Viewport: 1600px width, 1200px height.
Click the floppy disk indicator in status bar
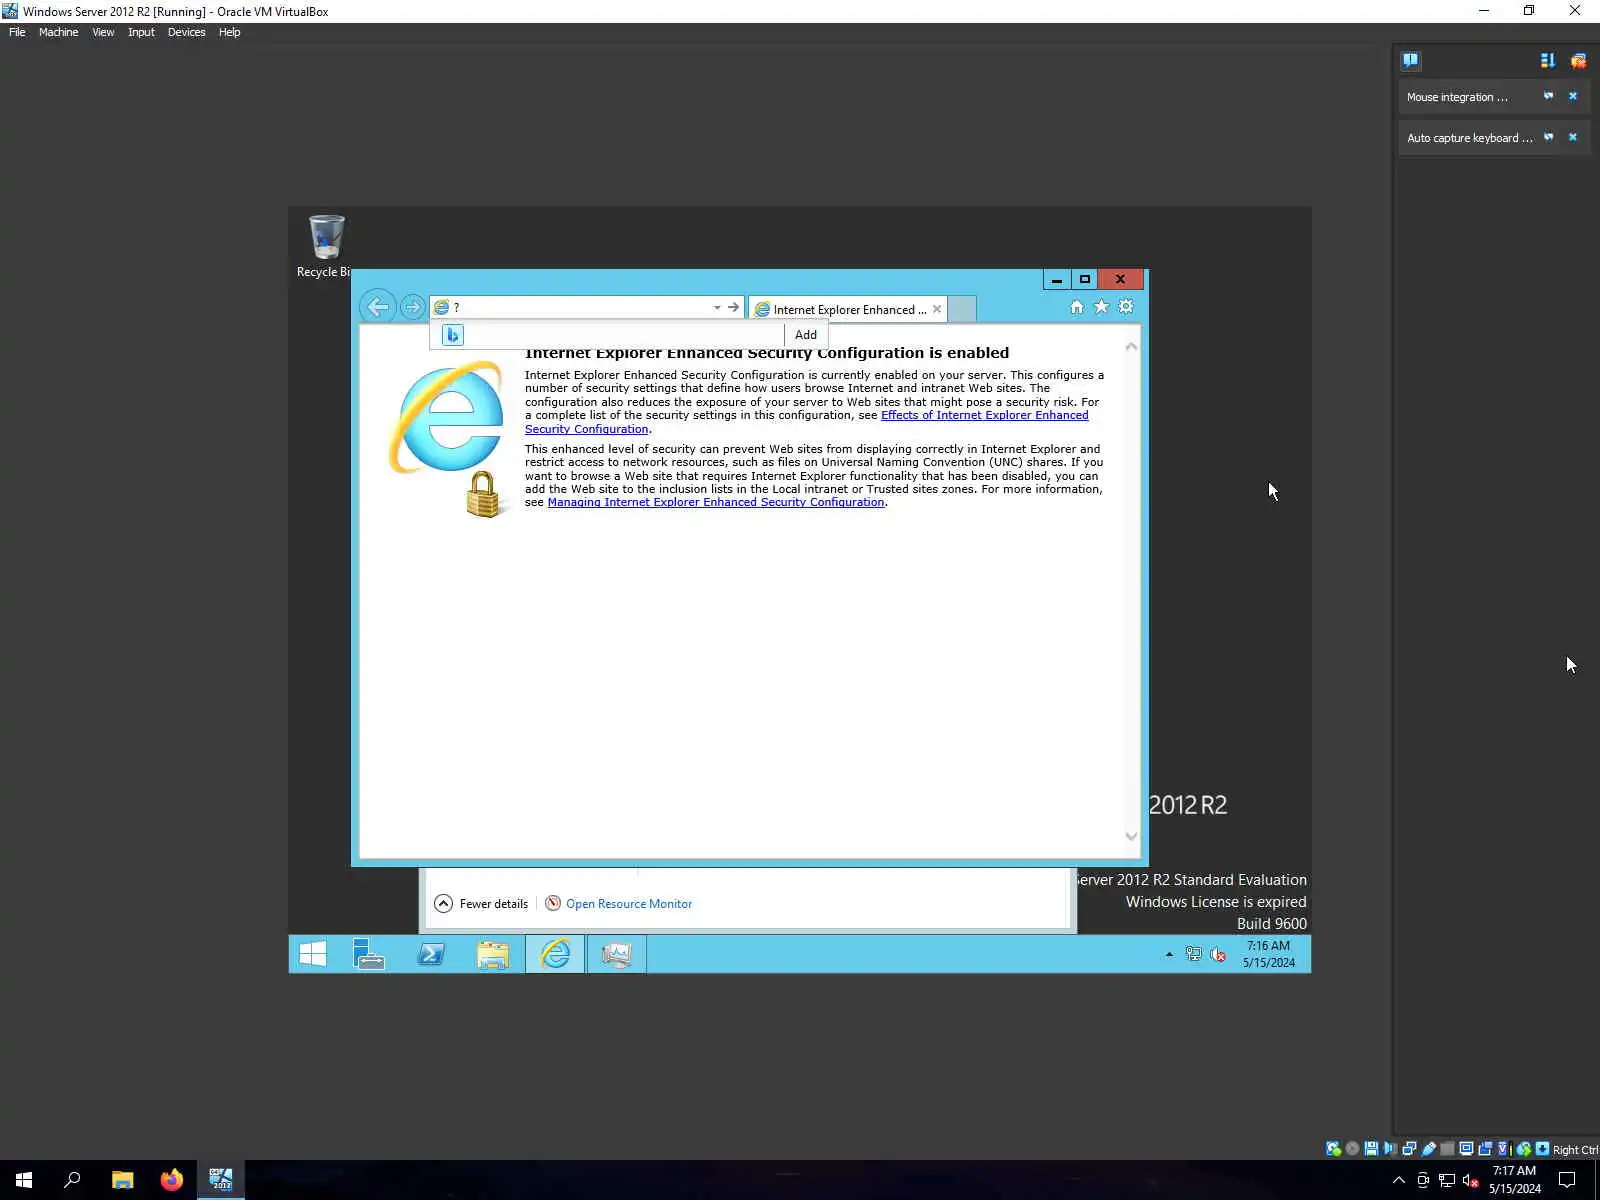1371,1149
